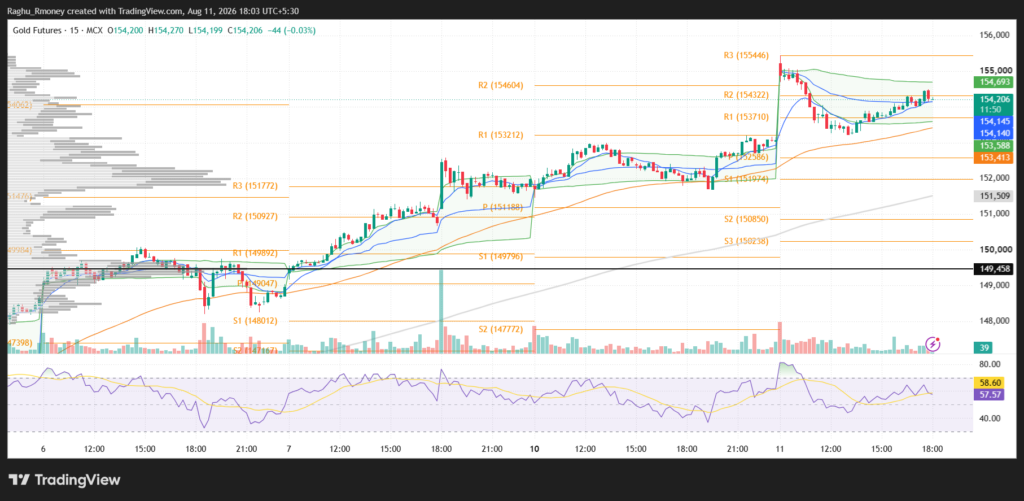Click the purple lightning bolt icon
This screenshot has width=1024, height=501.
[935, 343]
